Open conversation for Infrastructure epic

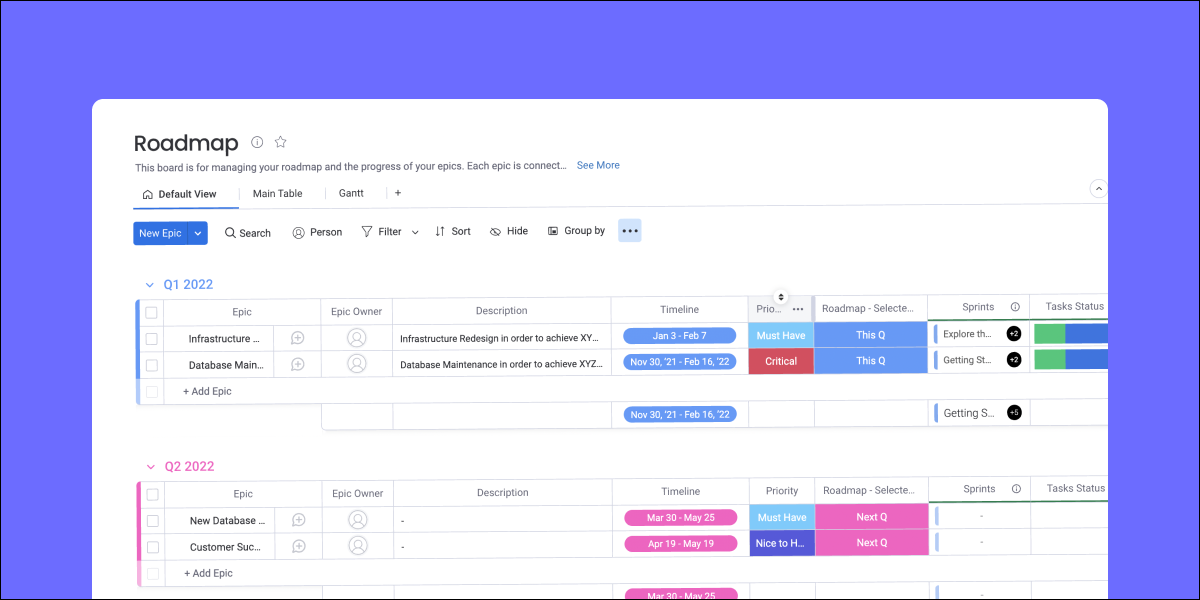click(297, 338)
